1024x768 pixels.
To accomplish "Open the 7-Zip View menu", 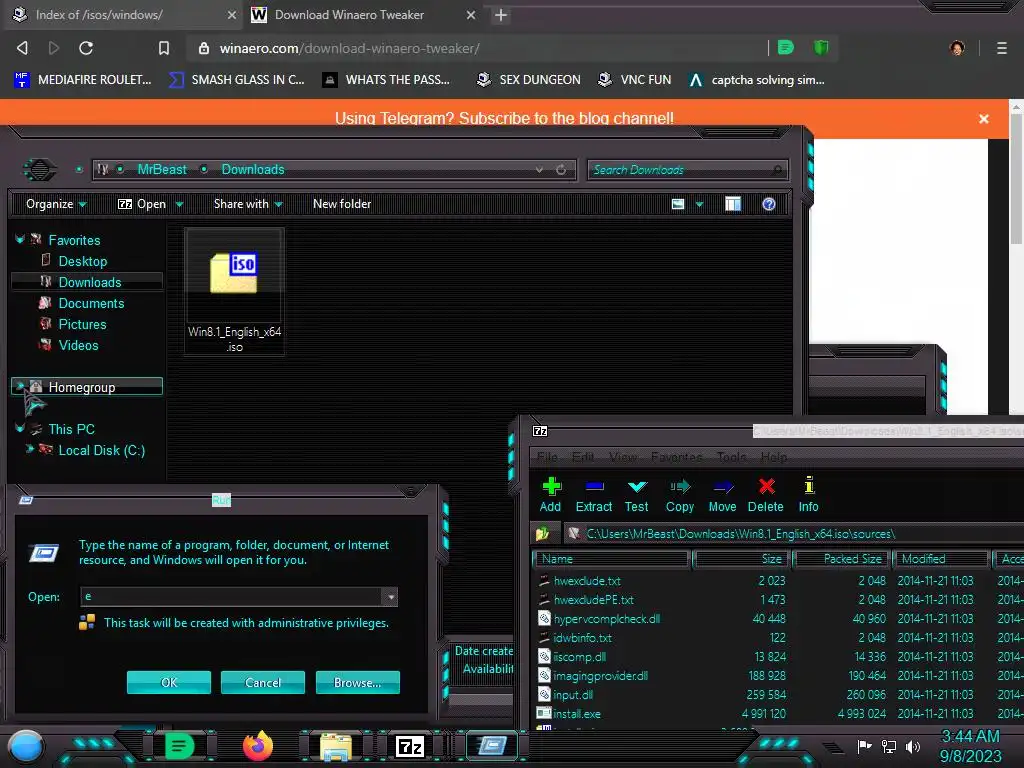I will [x=622, y=457].
